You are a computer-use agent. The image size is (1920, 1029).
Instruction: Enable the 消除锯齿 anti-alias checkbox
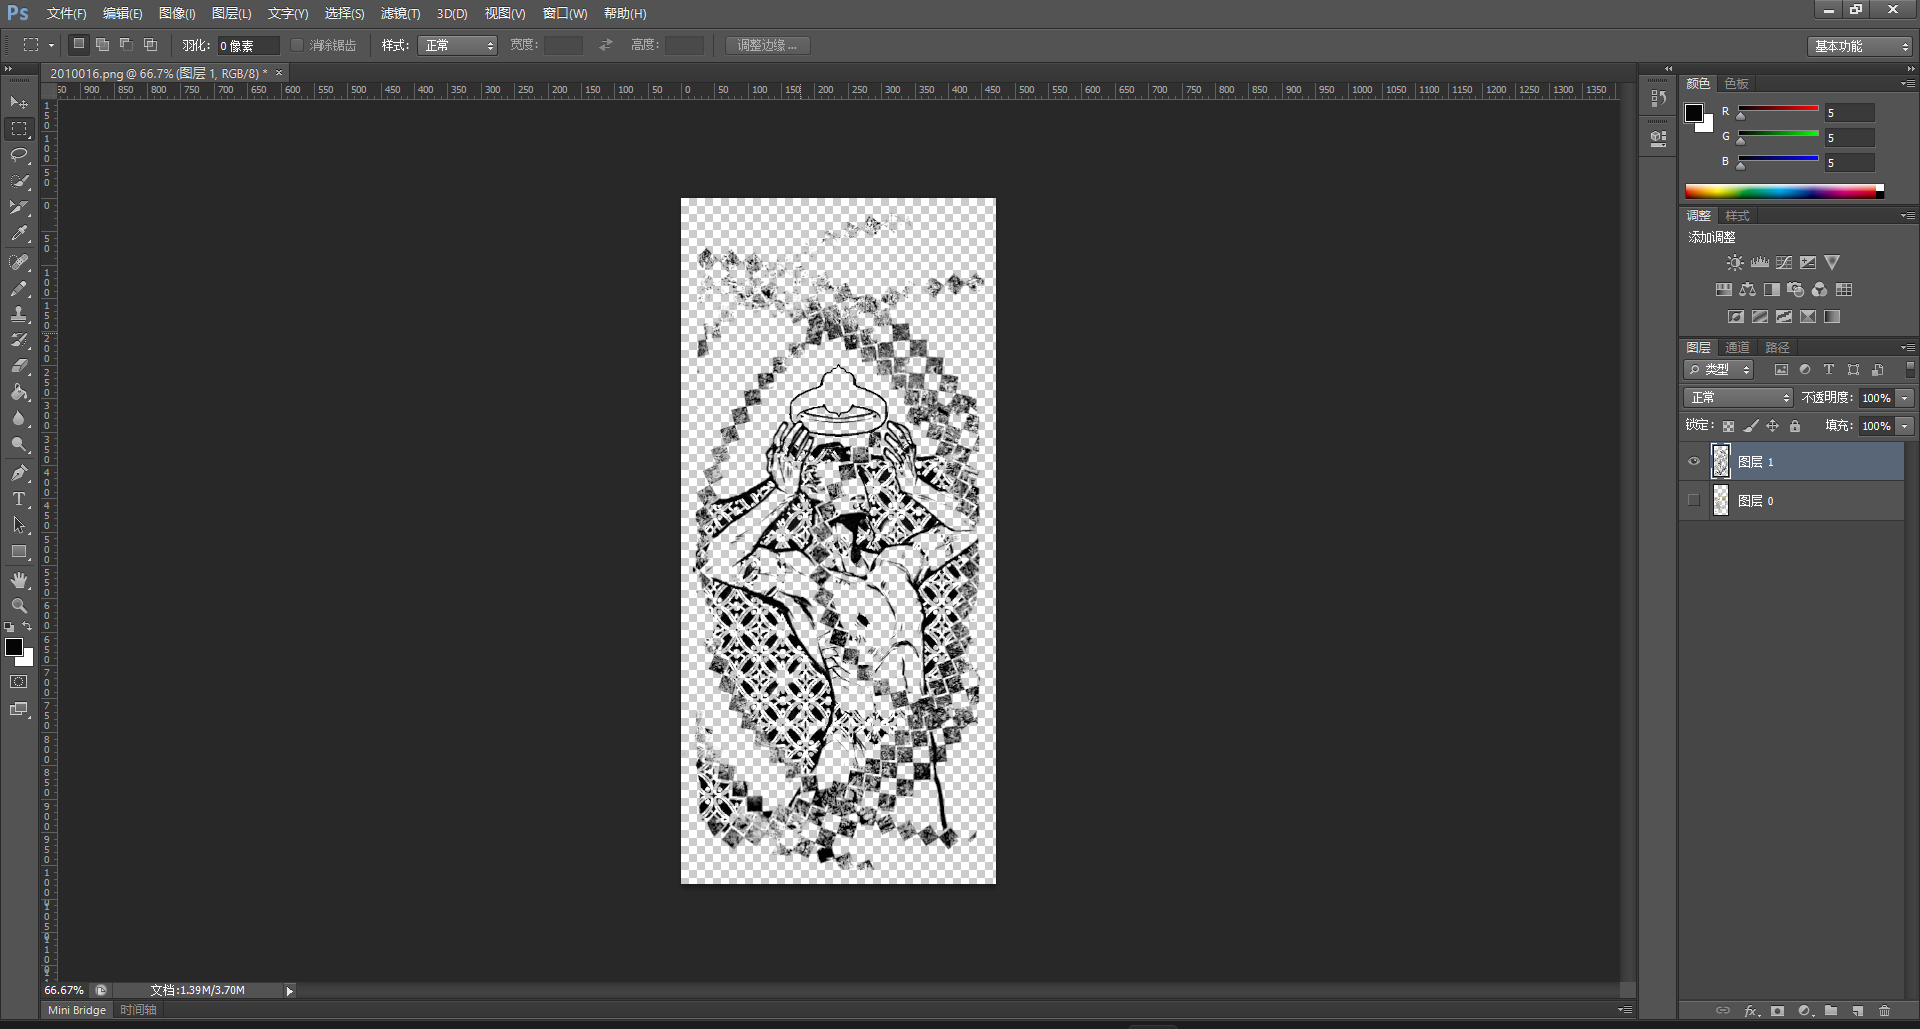click(297, 45)
